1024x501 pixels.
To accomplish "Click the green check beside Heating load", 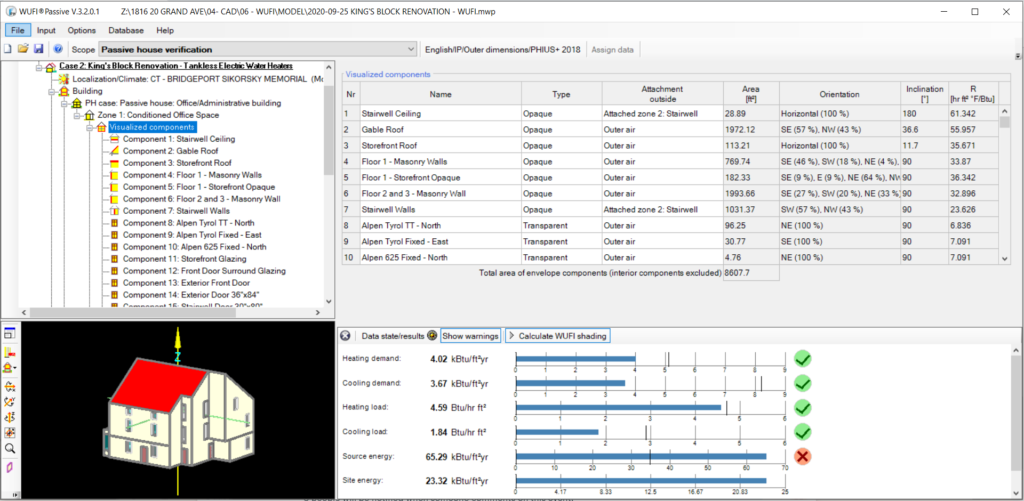I will 803,408.
